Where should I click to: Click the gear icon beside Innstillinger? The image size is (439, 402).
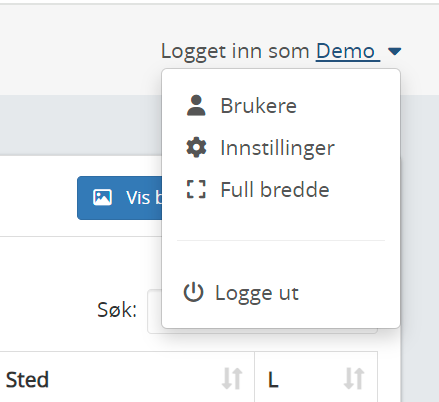tap(196, 147)
